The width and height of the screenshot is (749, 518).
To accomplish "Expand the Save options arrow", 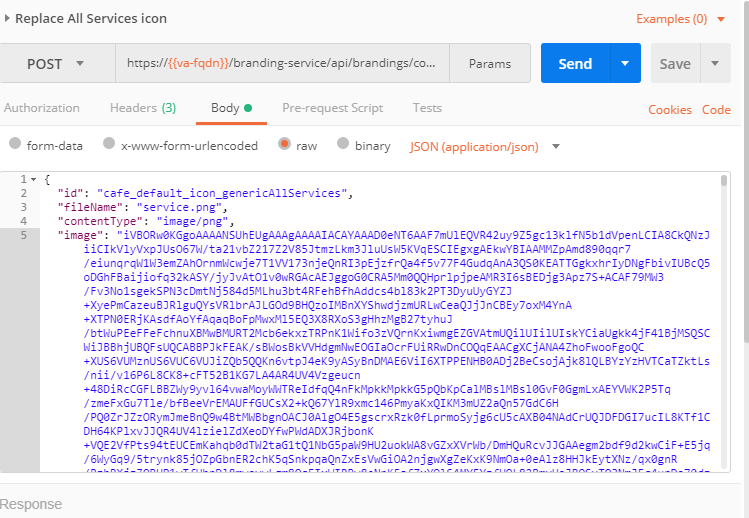I will click(x=715, y=64).
